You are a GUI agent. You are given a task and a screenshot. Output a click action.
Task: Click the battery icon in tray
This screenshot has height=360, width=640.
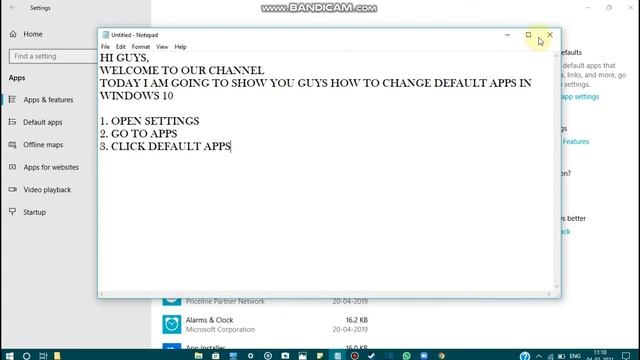[561, 356]
